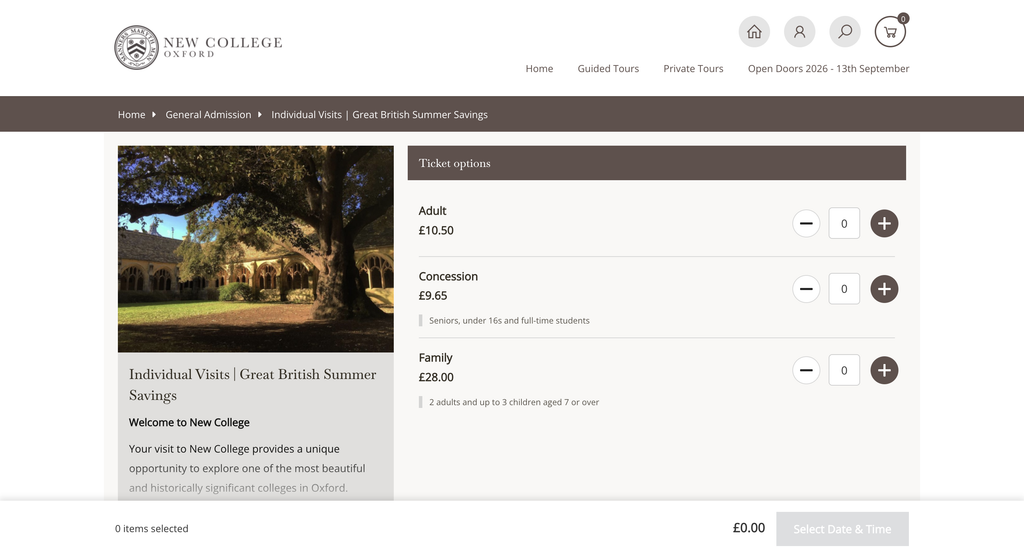
Task: Remove a Concession ticket with minus
Action: [x=806, y=289]
